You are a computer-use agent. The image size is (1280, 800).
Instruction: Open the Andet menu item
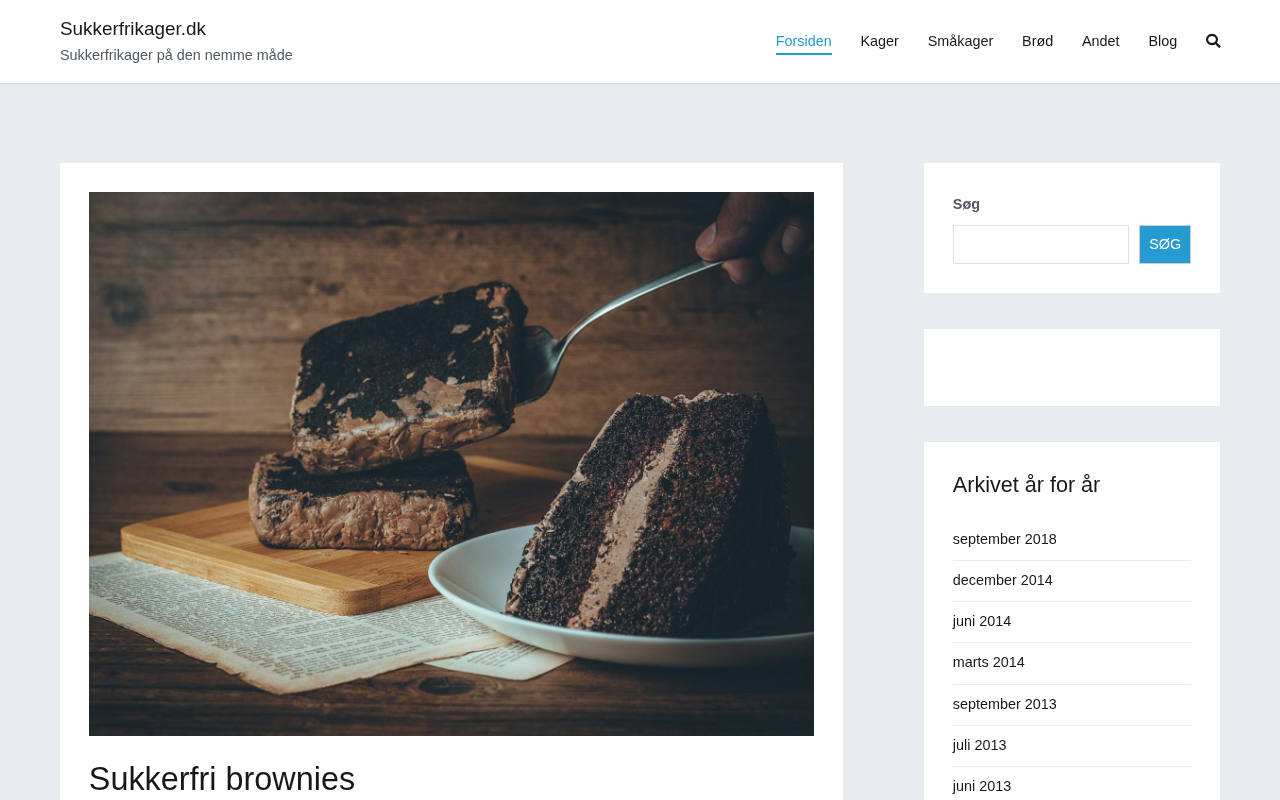(x=1100, y=41)
